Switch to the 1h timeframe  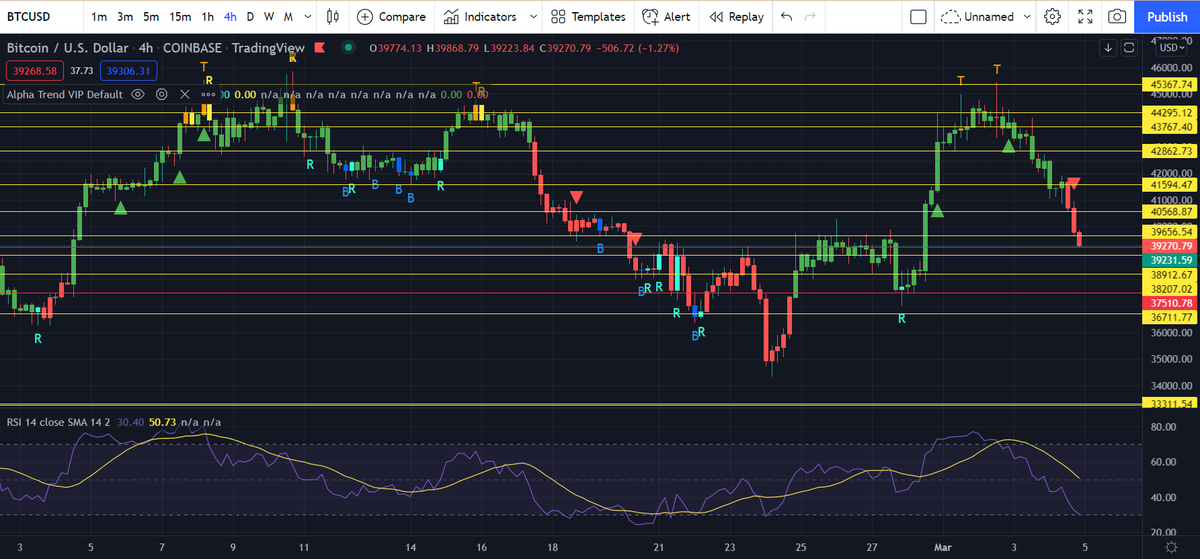207,17
